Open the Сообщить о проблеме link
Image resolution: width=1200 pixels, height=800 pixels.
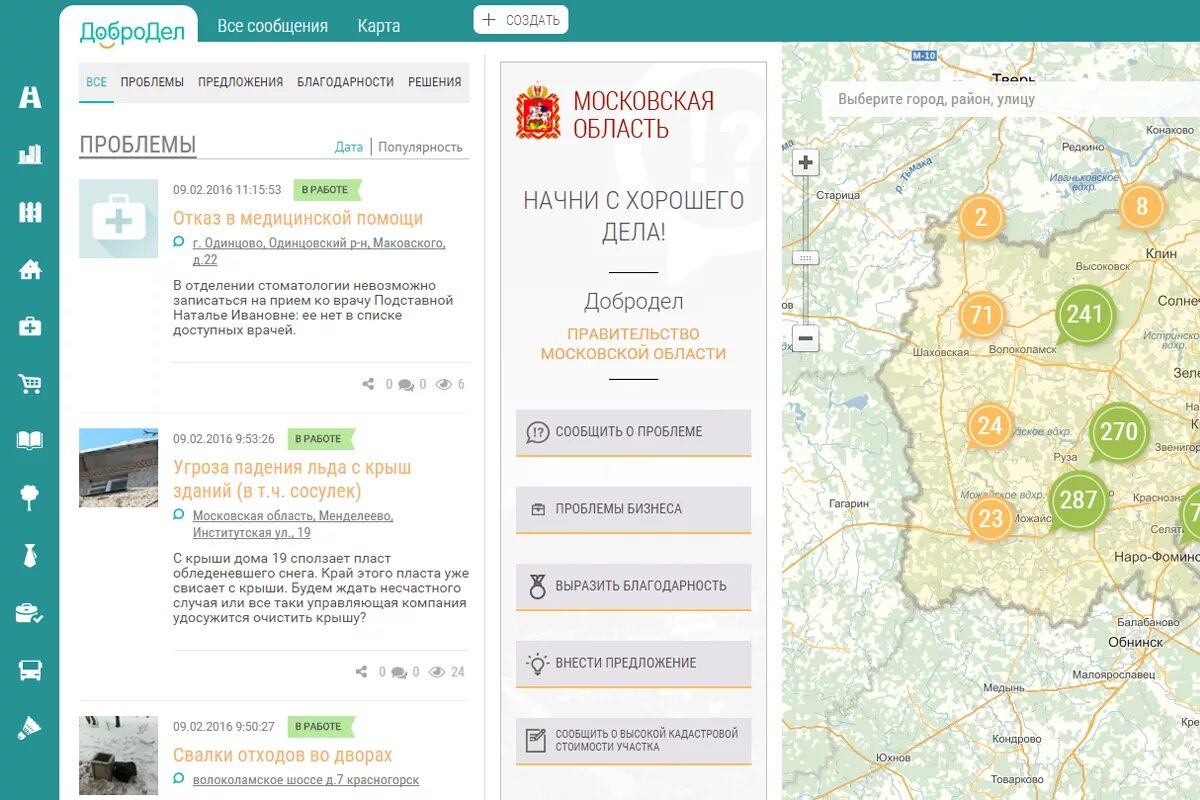[x=632, y=432]
